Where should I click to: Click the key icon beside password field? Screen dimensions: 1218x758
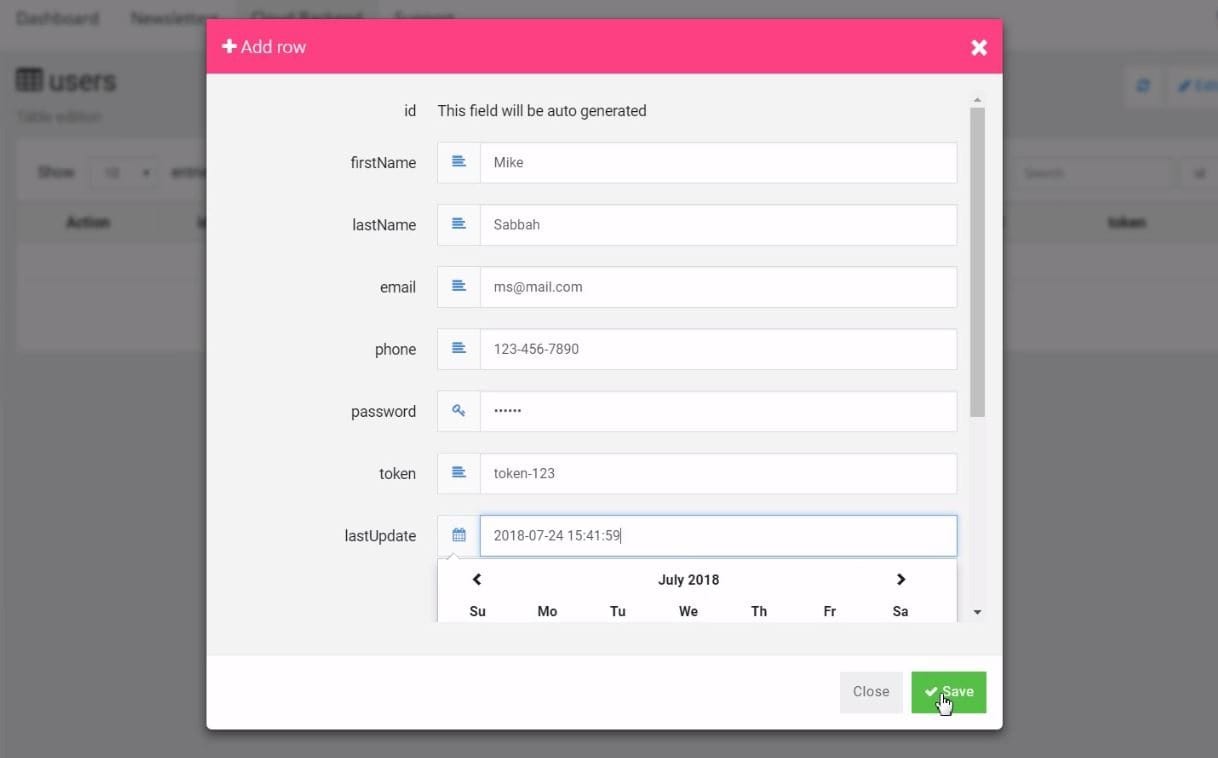459,411
